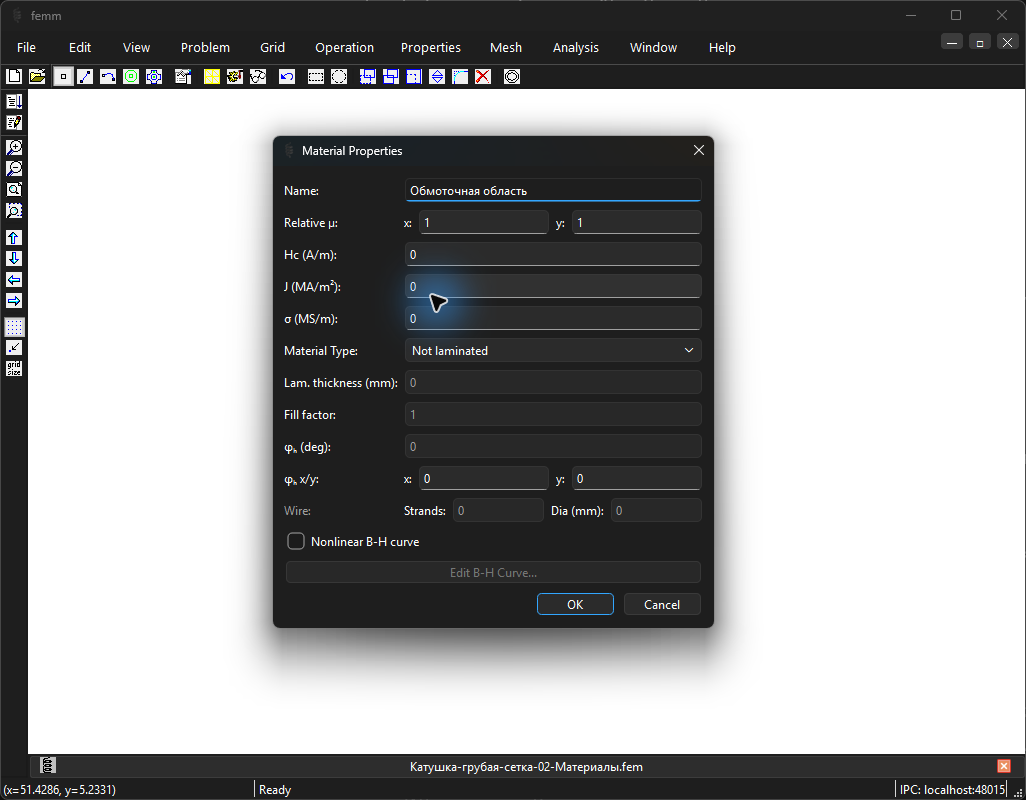Screen dimensions: 1026x800
Task: Click the σ (MS/m) input field
Action: coord(553,319)
